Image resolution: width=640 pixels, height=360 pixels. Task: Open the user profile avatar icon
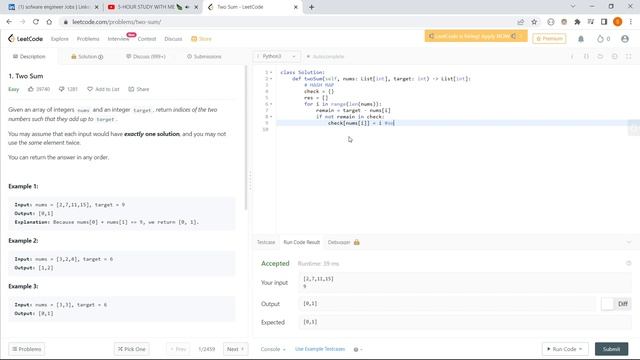click(x=625, y=39)
